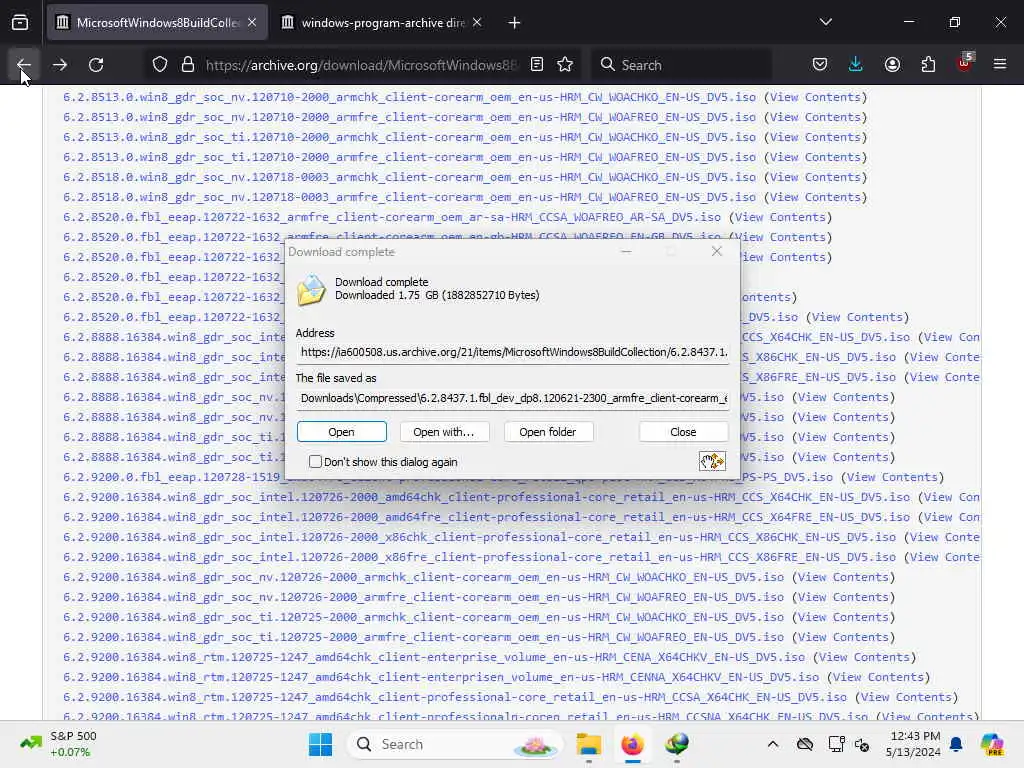Open 6.2.9200.16384 soc_intel amd64chk iso link
The width and height of the screenshot is (1024, 768).
pos(487,497)
